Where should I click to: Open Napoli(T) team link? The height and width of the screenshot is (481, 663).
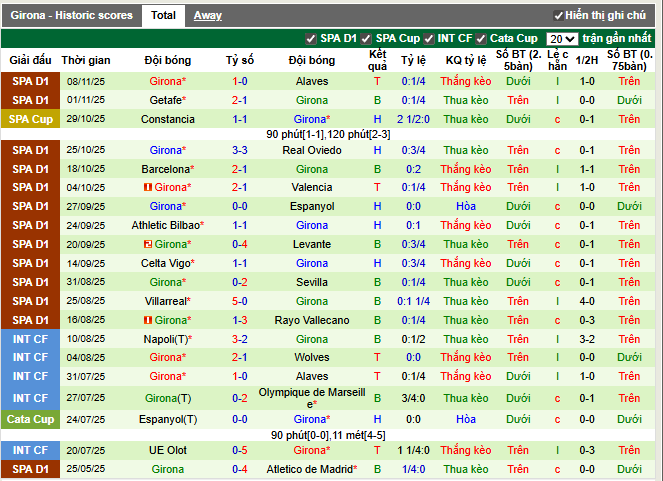click(166, 339)
